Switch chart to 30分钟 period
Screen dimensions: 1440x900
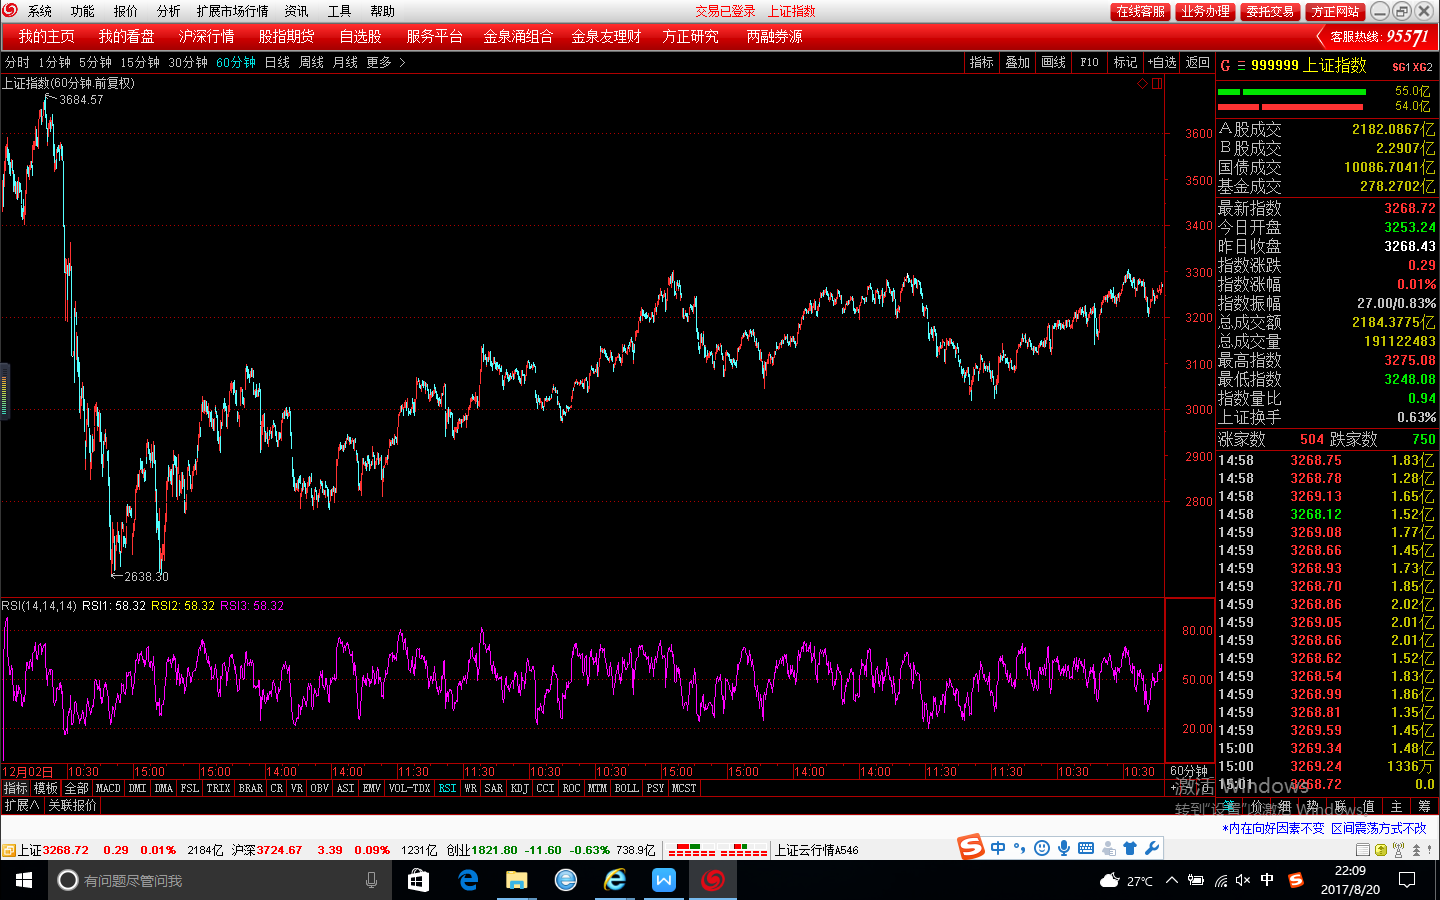coord(188,62)
